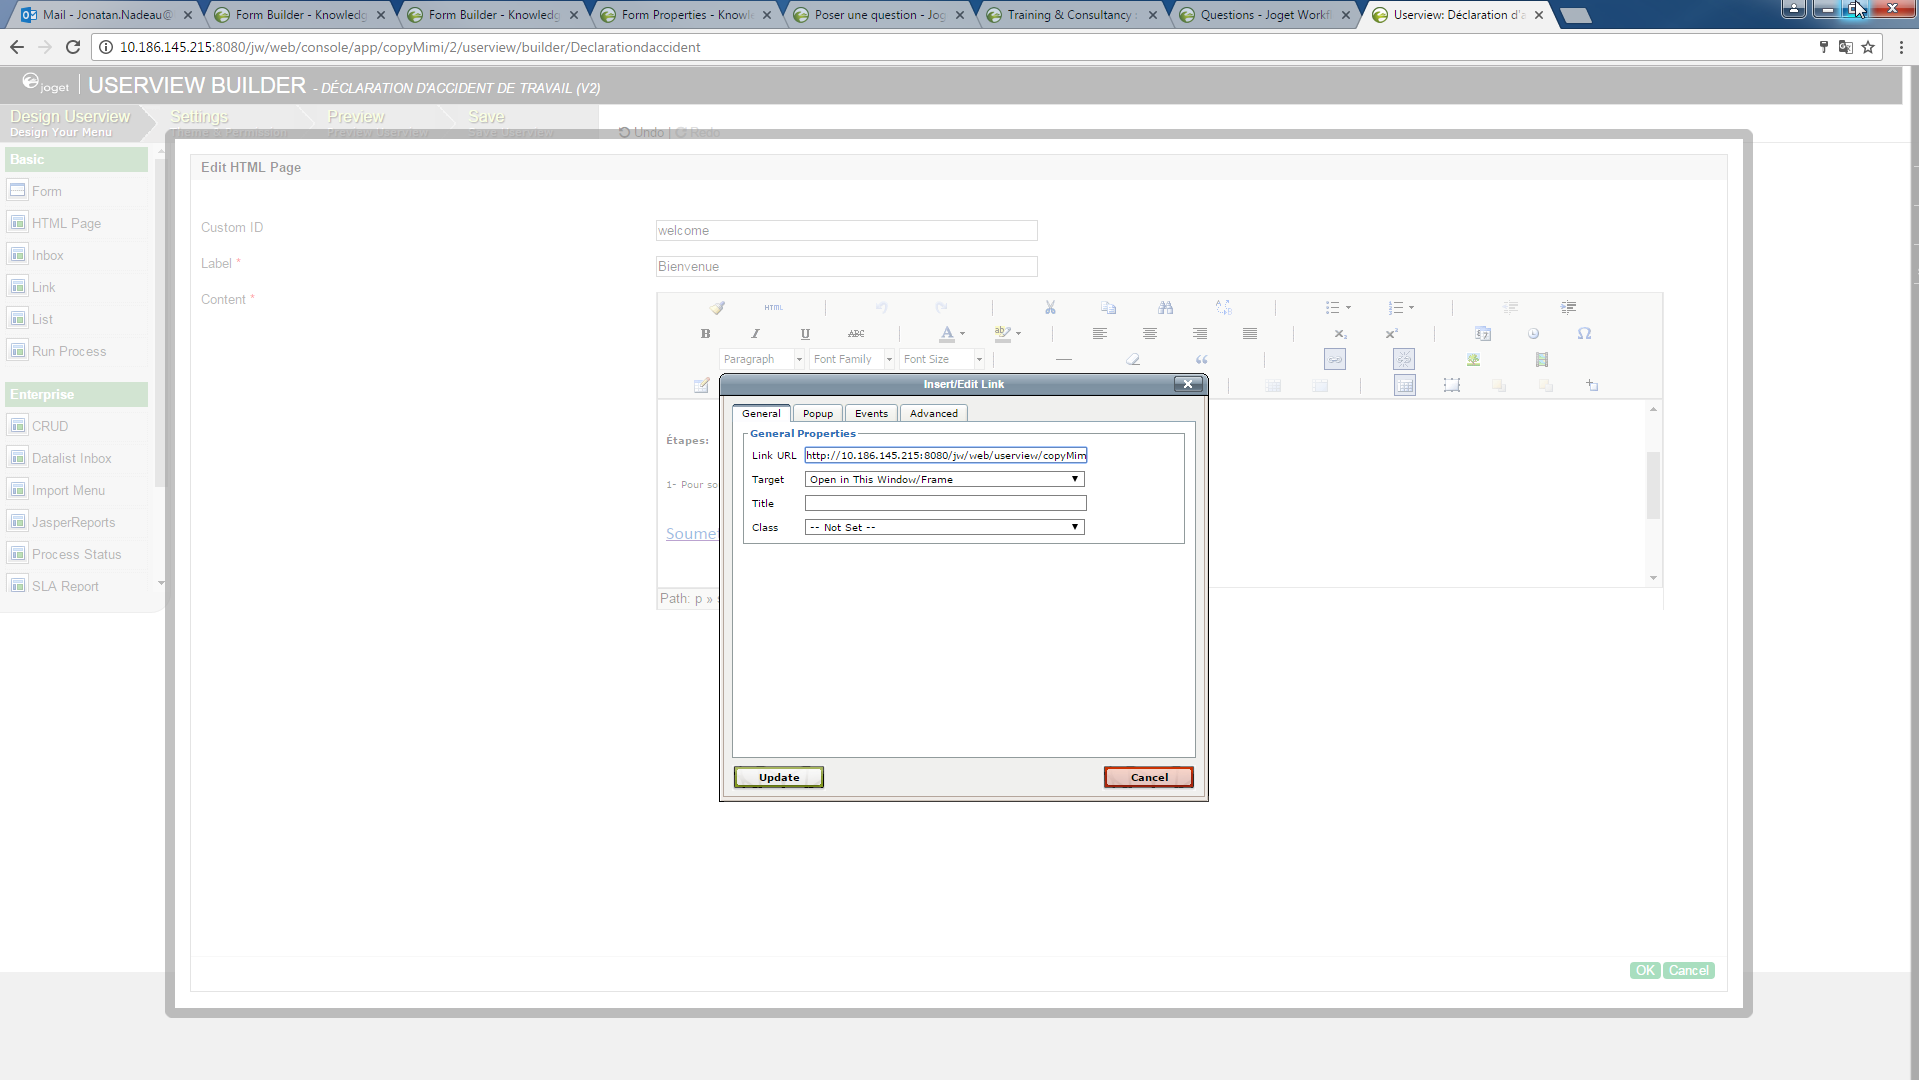Apply blockquote formatting
1919x1080 pixels.
point(1202,359)
